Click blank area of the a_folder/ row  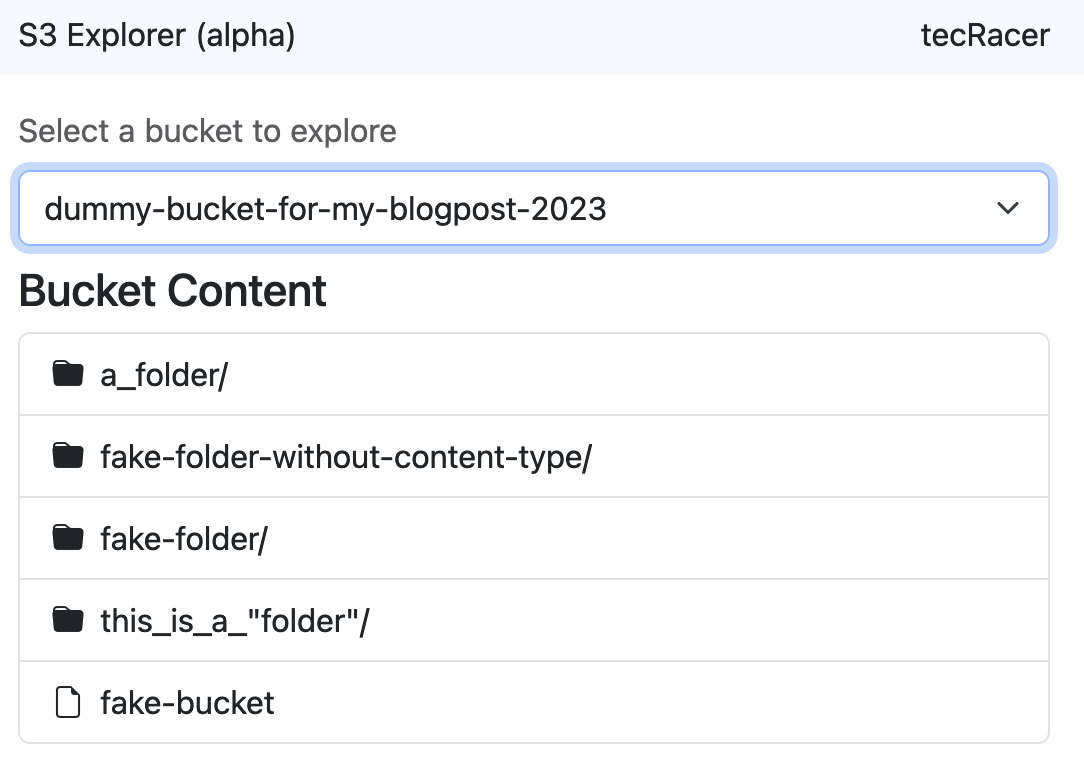[636, 374]
